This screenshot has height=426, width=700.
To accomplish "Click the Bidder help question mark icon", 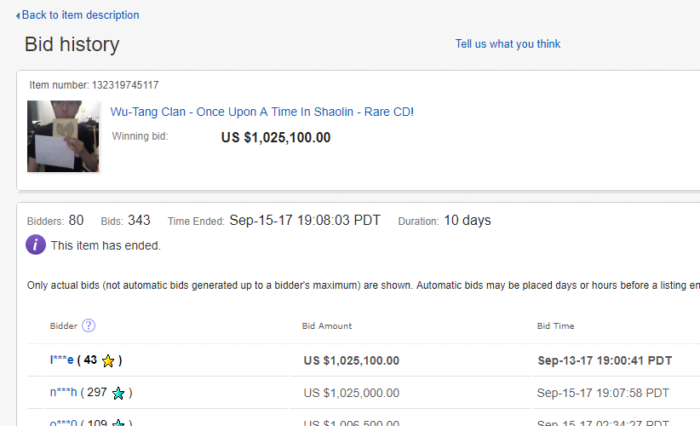I will 88,326.
